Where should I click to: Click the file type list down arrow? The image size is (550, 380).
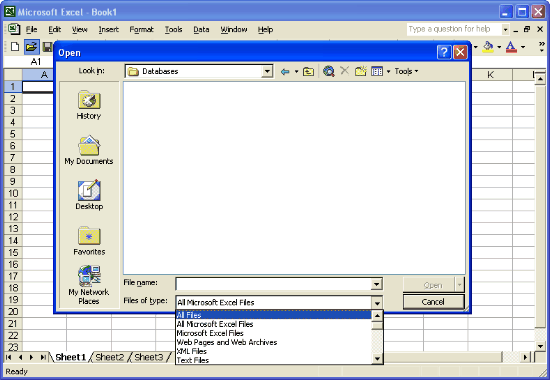pos(377,359)
